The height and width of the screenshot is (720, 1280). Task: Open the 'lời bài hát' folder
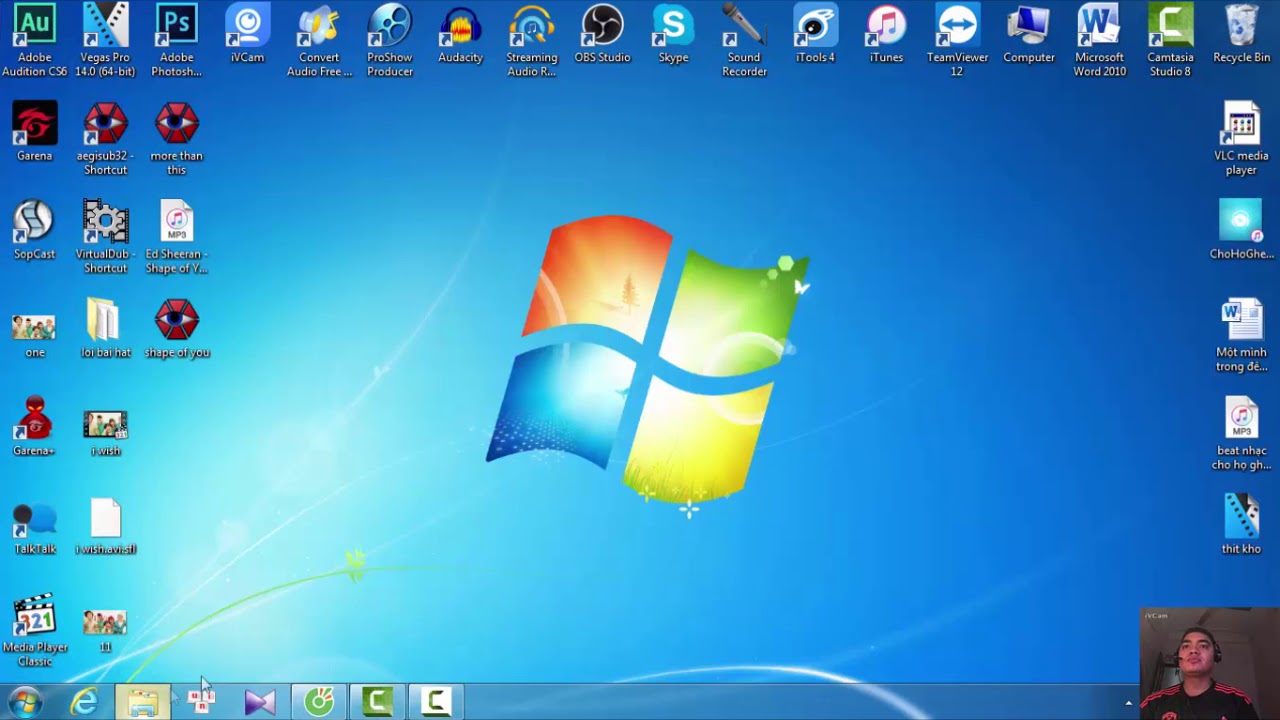click(105, 329)
